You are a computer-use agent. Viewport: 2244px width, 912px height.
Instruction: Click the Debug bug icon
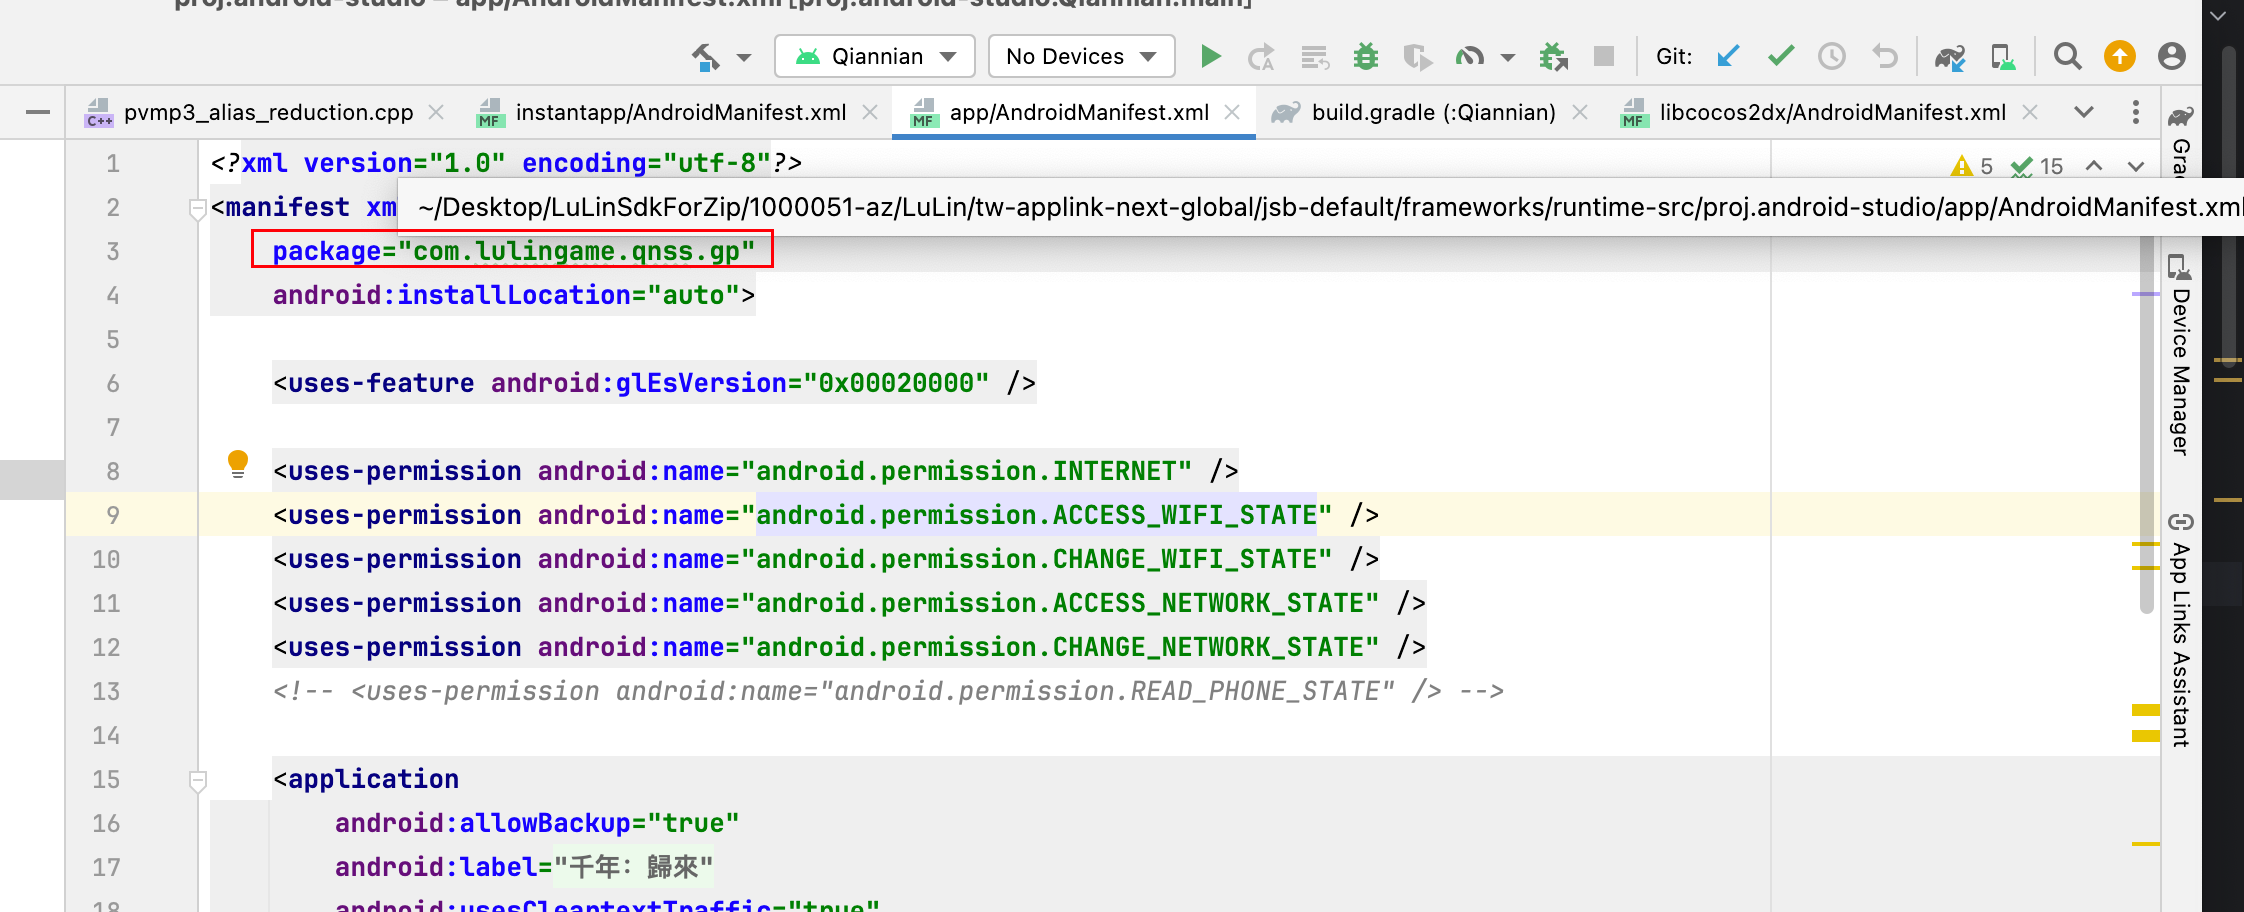pos(1365,57)
